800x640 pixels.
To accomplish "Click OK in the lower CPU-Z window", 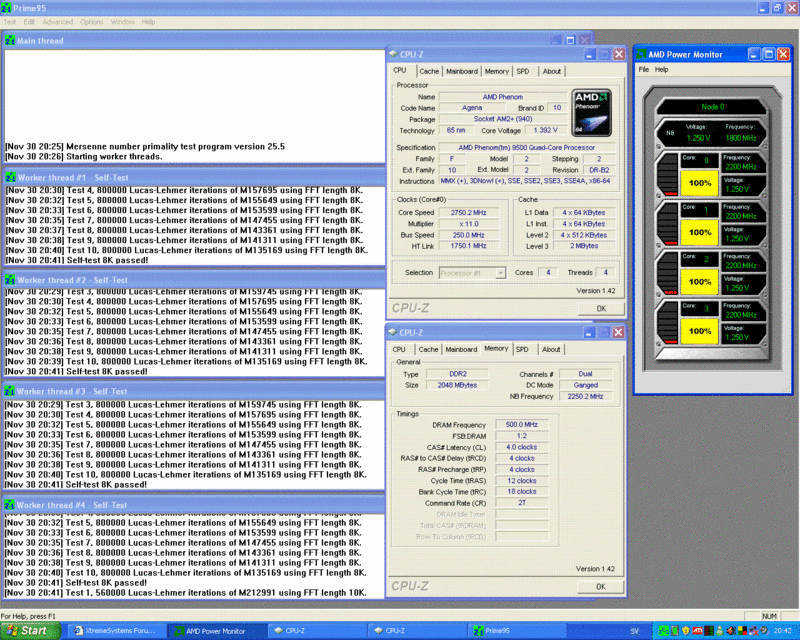I will click(601, 586).
